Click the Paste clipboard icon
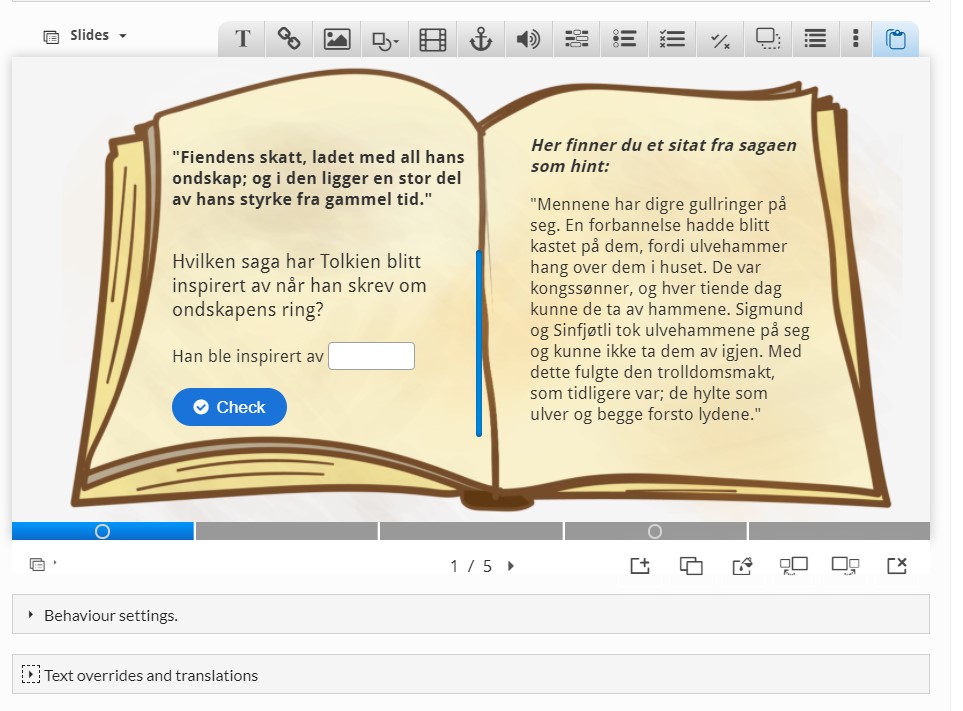The height and width of the screenshot is (711, 963). (895, 39)
